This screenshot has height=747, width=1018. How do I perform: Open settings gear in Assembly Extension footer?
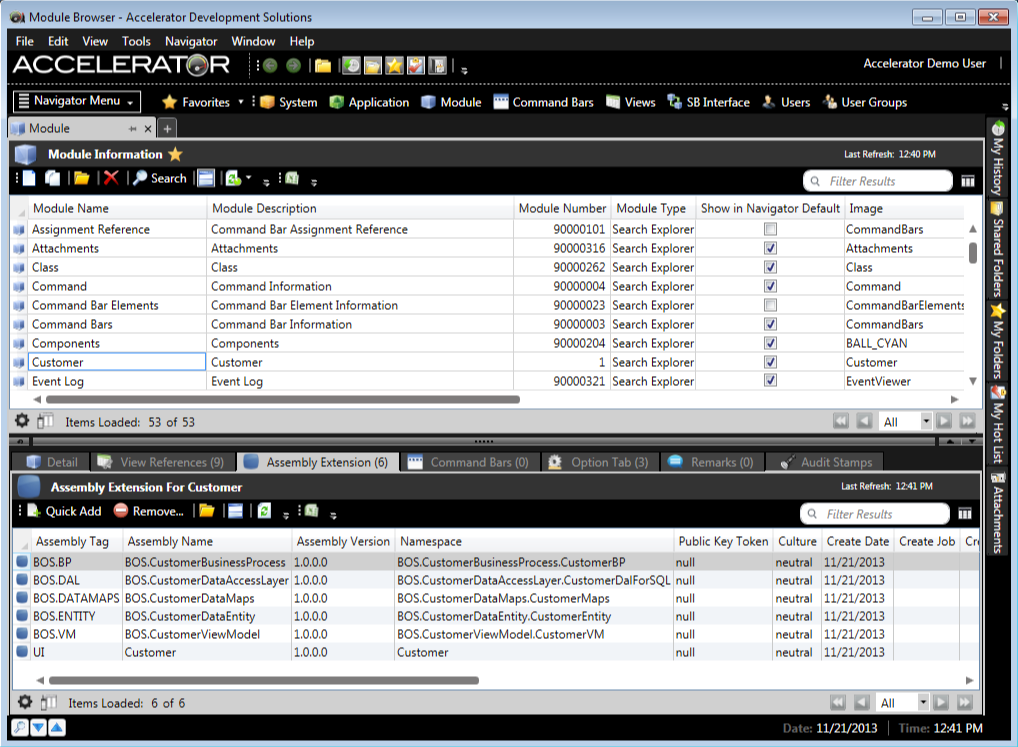click(x=25, y=702)
